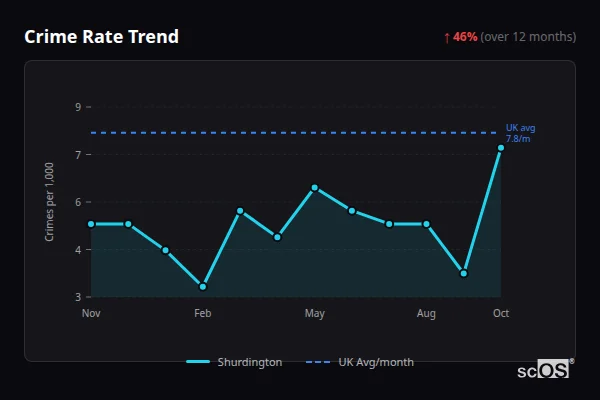Screen dimensions: 600x400
Task: Click the April data point before May
Action: 277,237
